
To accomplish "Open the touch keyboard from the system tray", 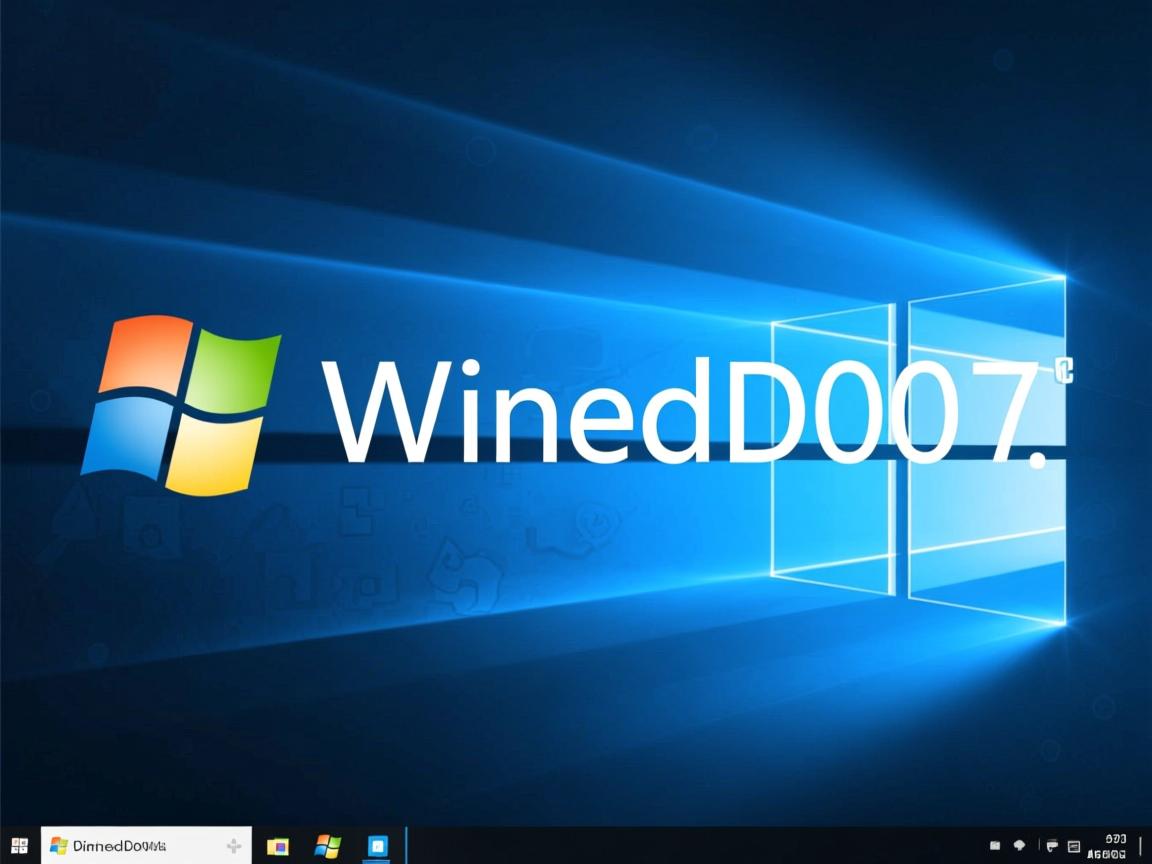I will [x=1073, y=847].
